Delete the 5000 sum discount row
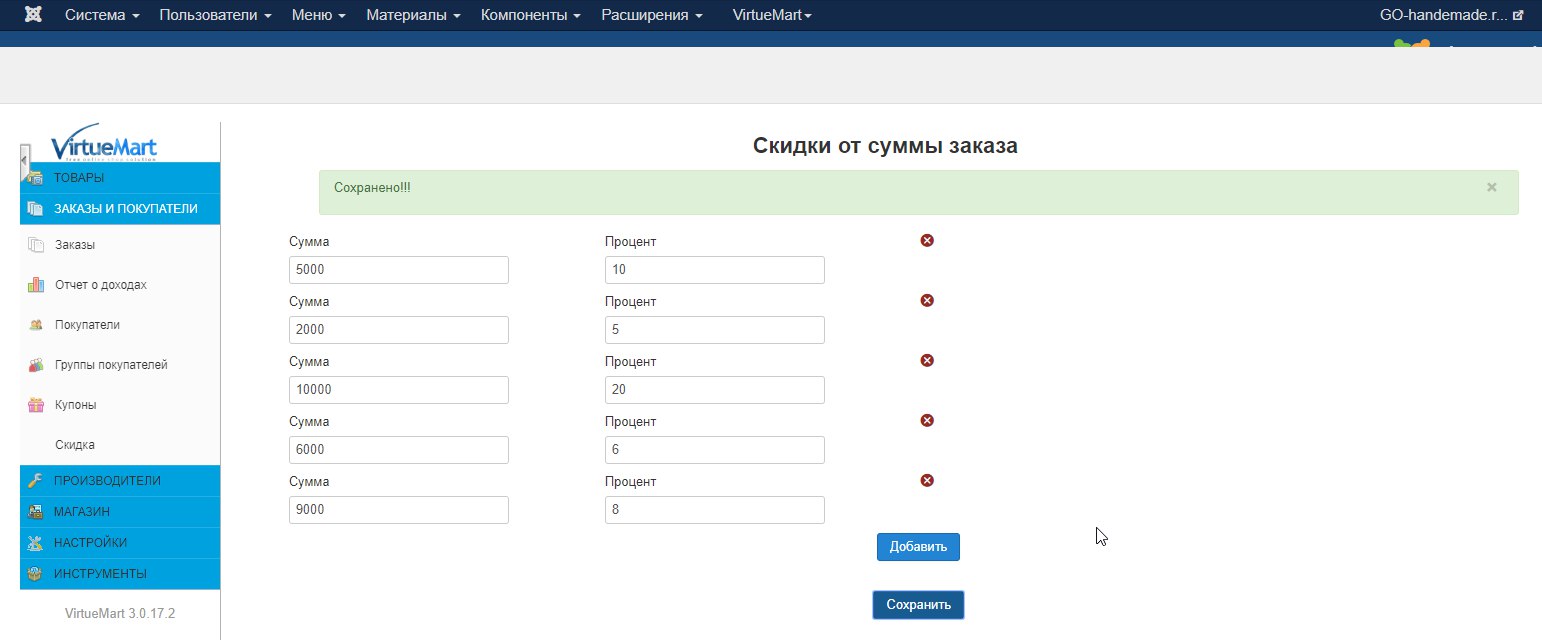This screenshot has height=640, width=1542. [x=927, y=240]
